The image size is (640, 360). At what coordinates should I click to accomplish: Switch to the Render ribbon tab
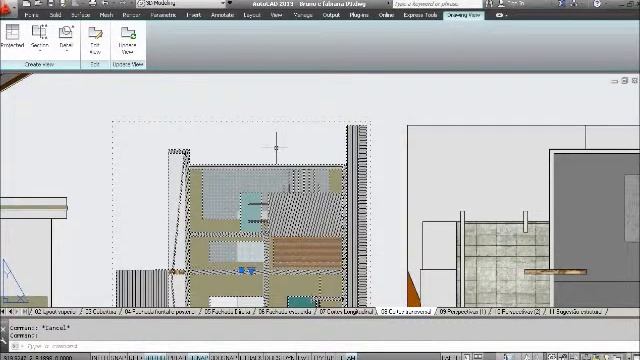[x=131, y=15]
